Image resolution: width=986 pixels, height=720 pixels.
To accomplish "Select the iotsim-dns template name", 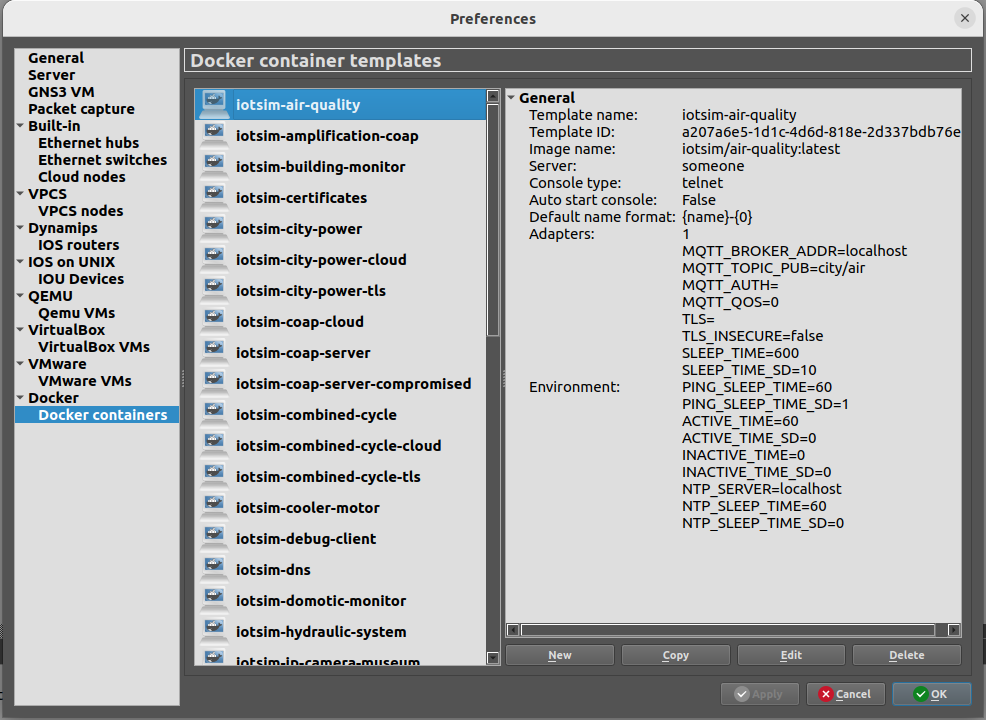I will tap(273, 570).
